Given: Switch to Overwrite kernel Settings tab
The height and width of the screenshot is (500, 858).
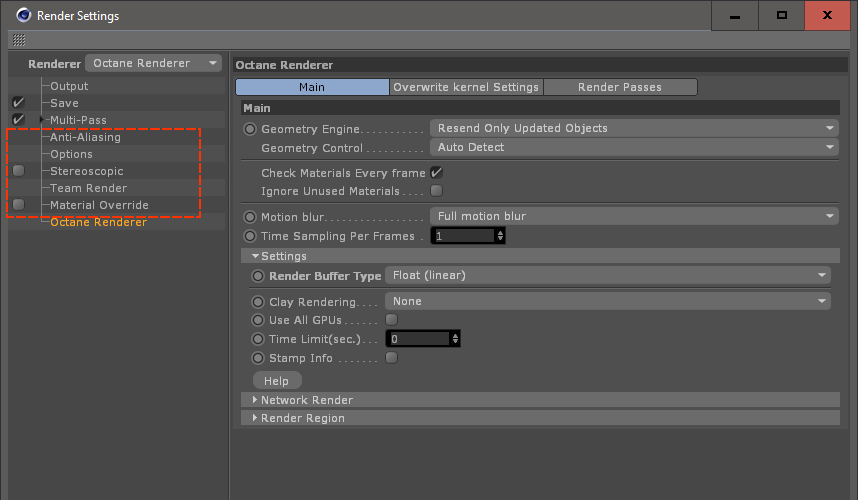Looking at the screenshot, I should click(466, 87).
